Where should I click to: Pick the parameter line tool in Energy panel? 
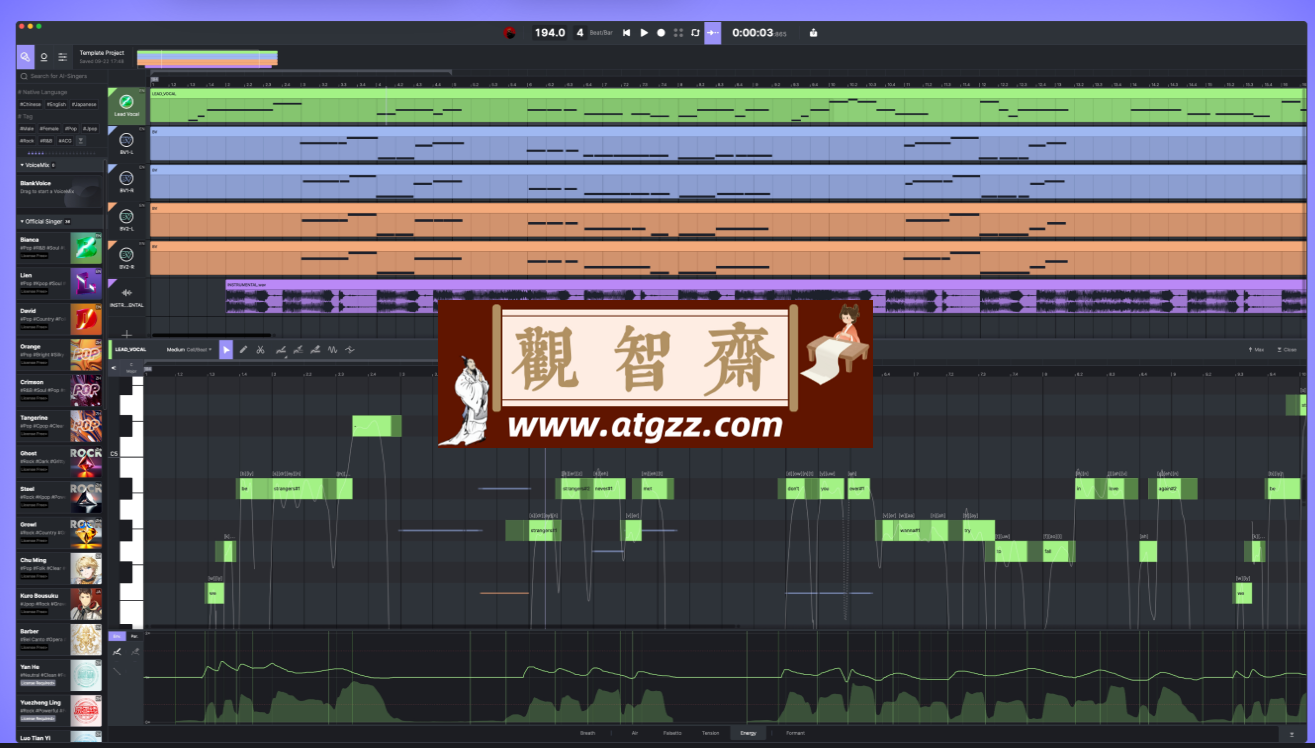point(117,671)
